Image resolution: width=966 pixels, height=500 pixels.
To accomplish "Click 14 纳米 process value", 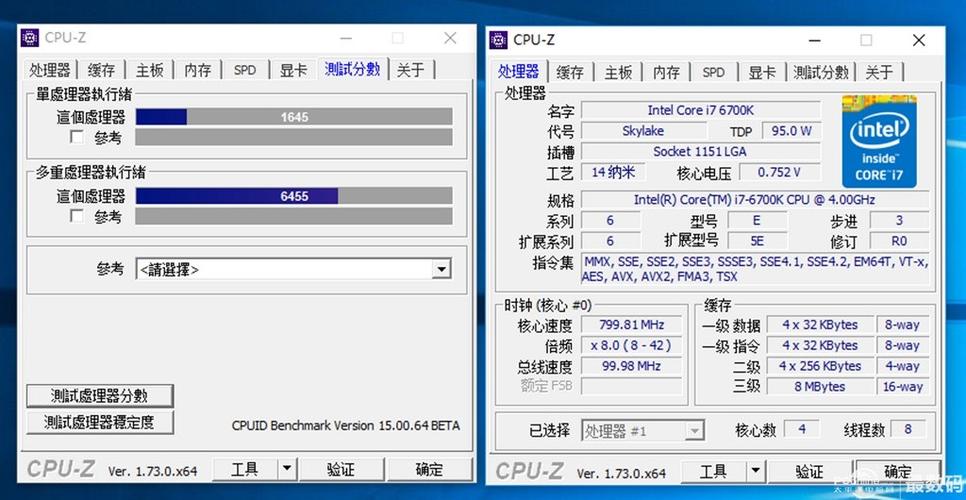I will (614, 172).
